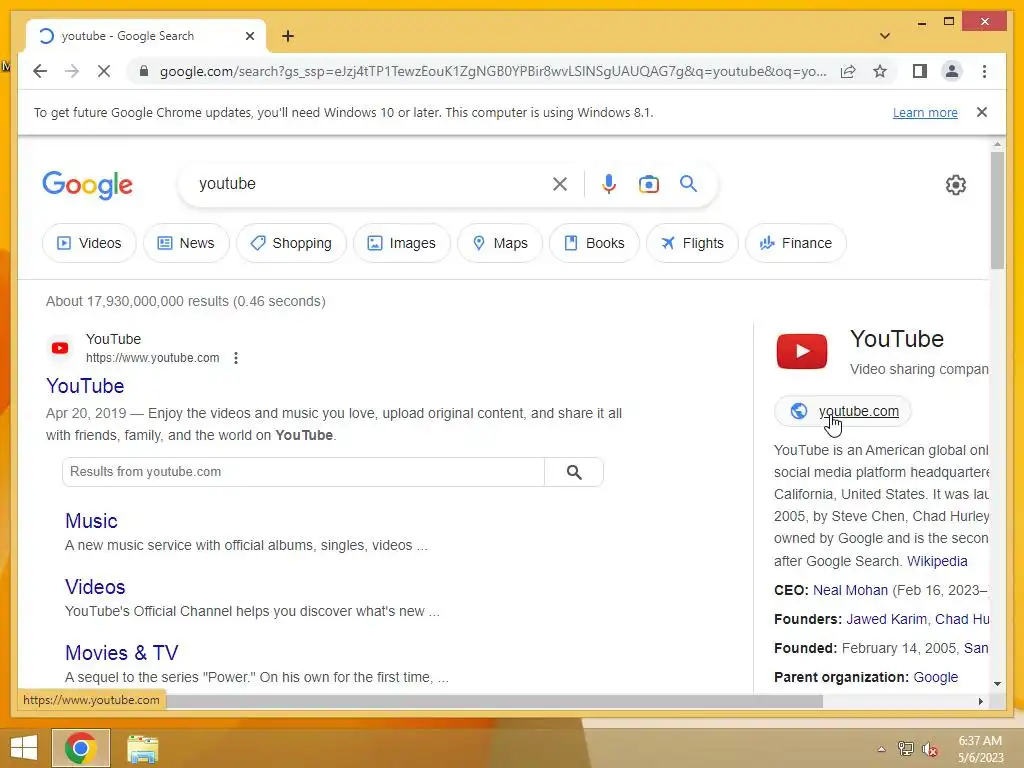This screenshot has height=768, width=1024.
Task: Filter results by Videos
Action: pyautogui.click(x=89, y=243)
